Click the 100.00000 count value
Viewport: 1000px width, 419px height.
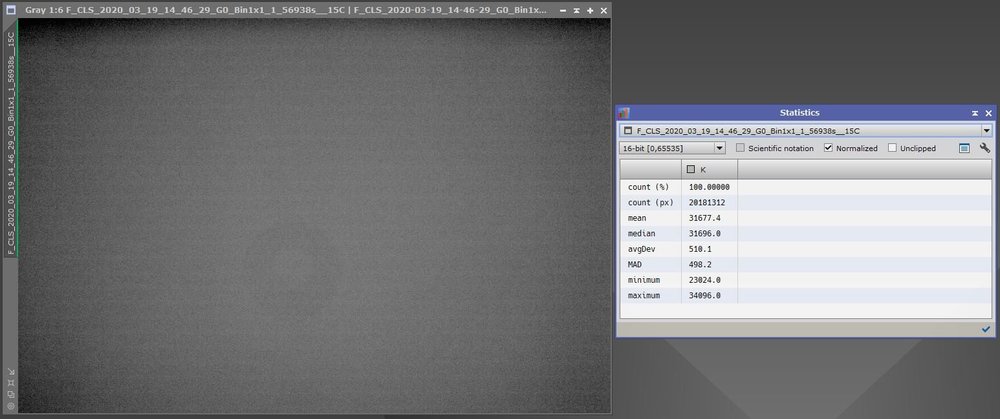click(709, 187)
